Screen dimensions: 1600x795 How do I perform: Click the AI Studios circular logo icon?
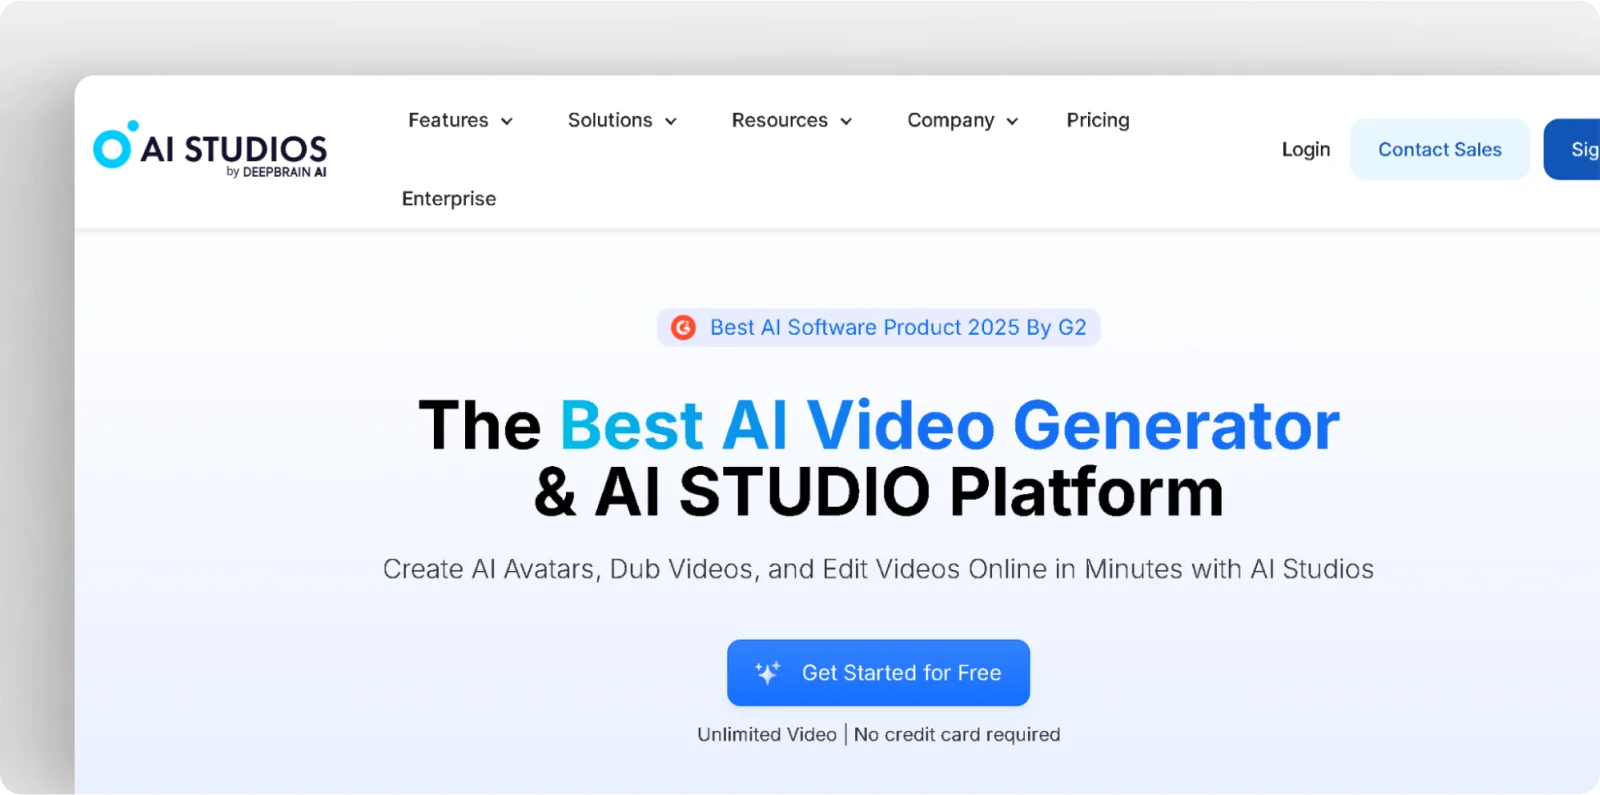click(x=114, y=146)
